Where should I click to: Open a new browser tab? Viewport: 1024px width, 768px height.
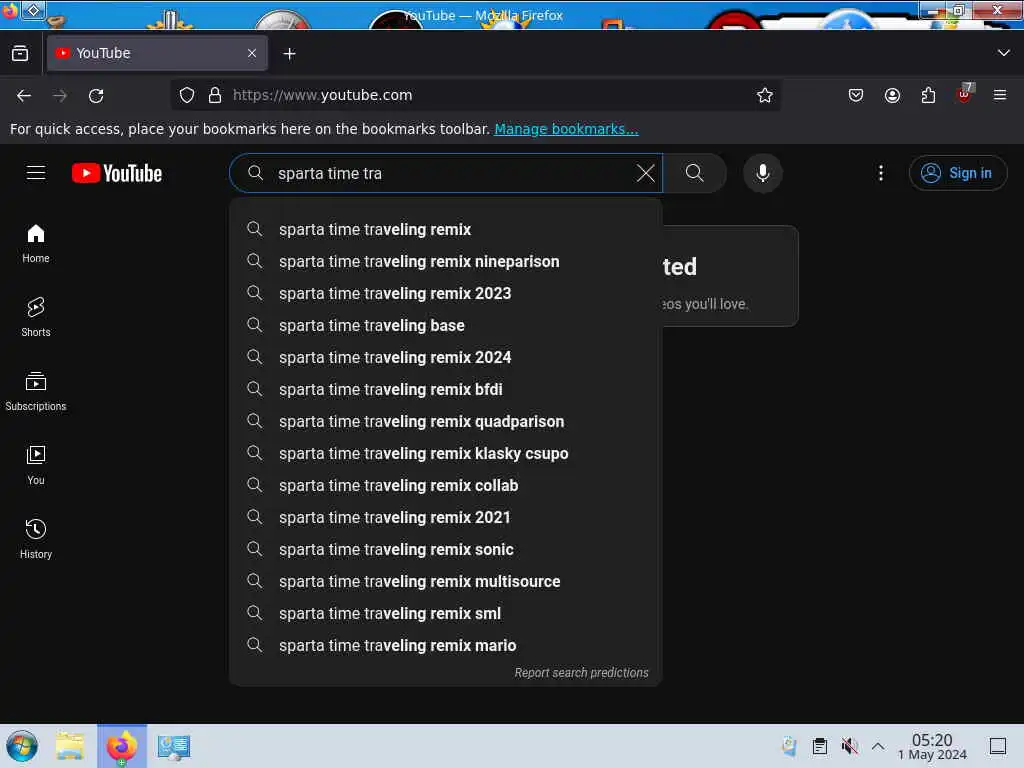[289, 54]
